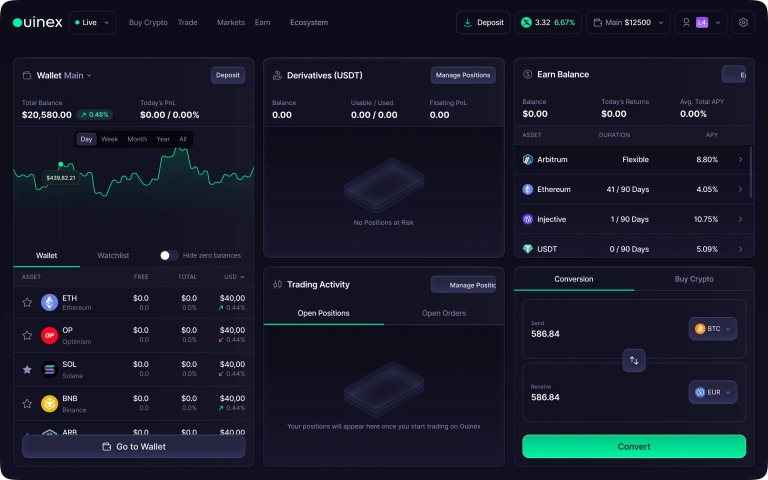768x480 pixels.
Task: Open the BTC send currency dropdown
Action: click(x=713, y=329)
